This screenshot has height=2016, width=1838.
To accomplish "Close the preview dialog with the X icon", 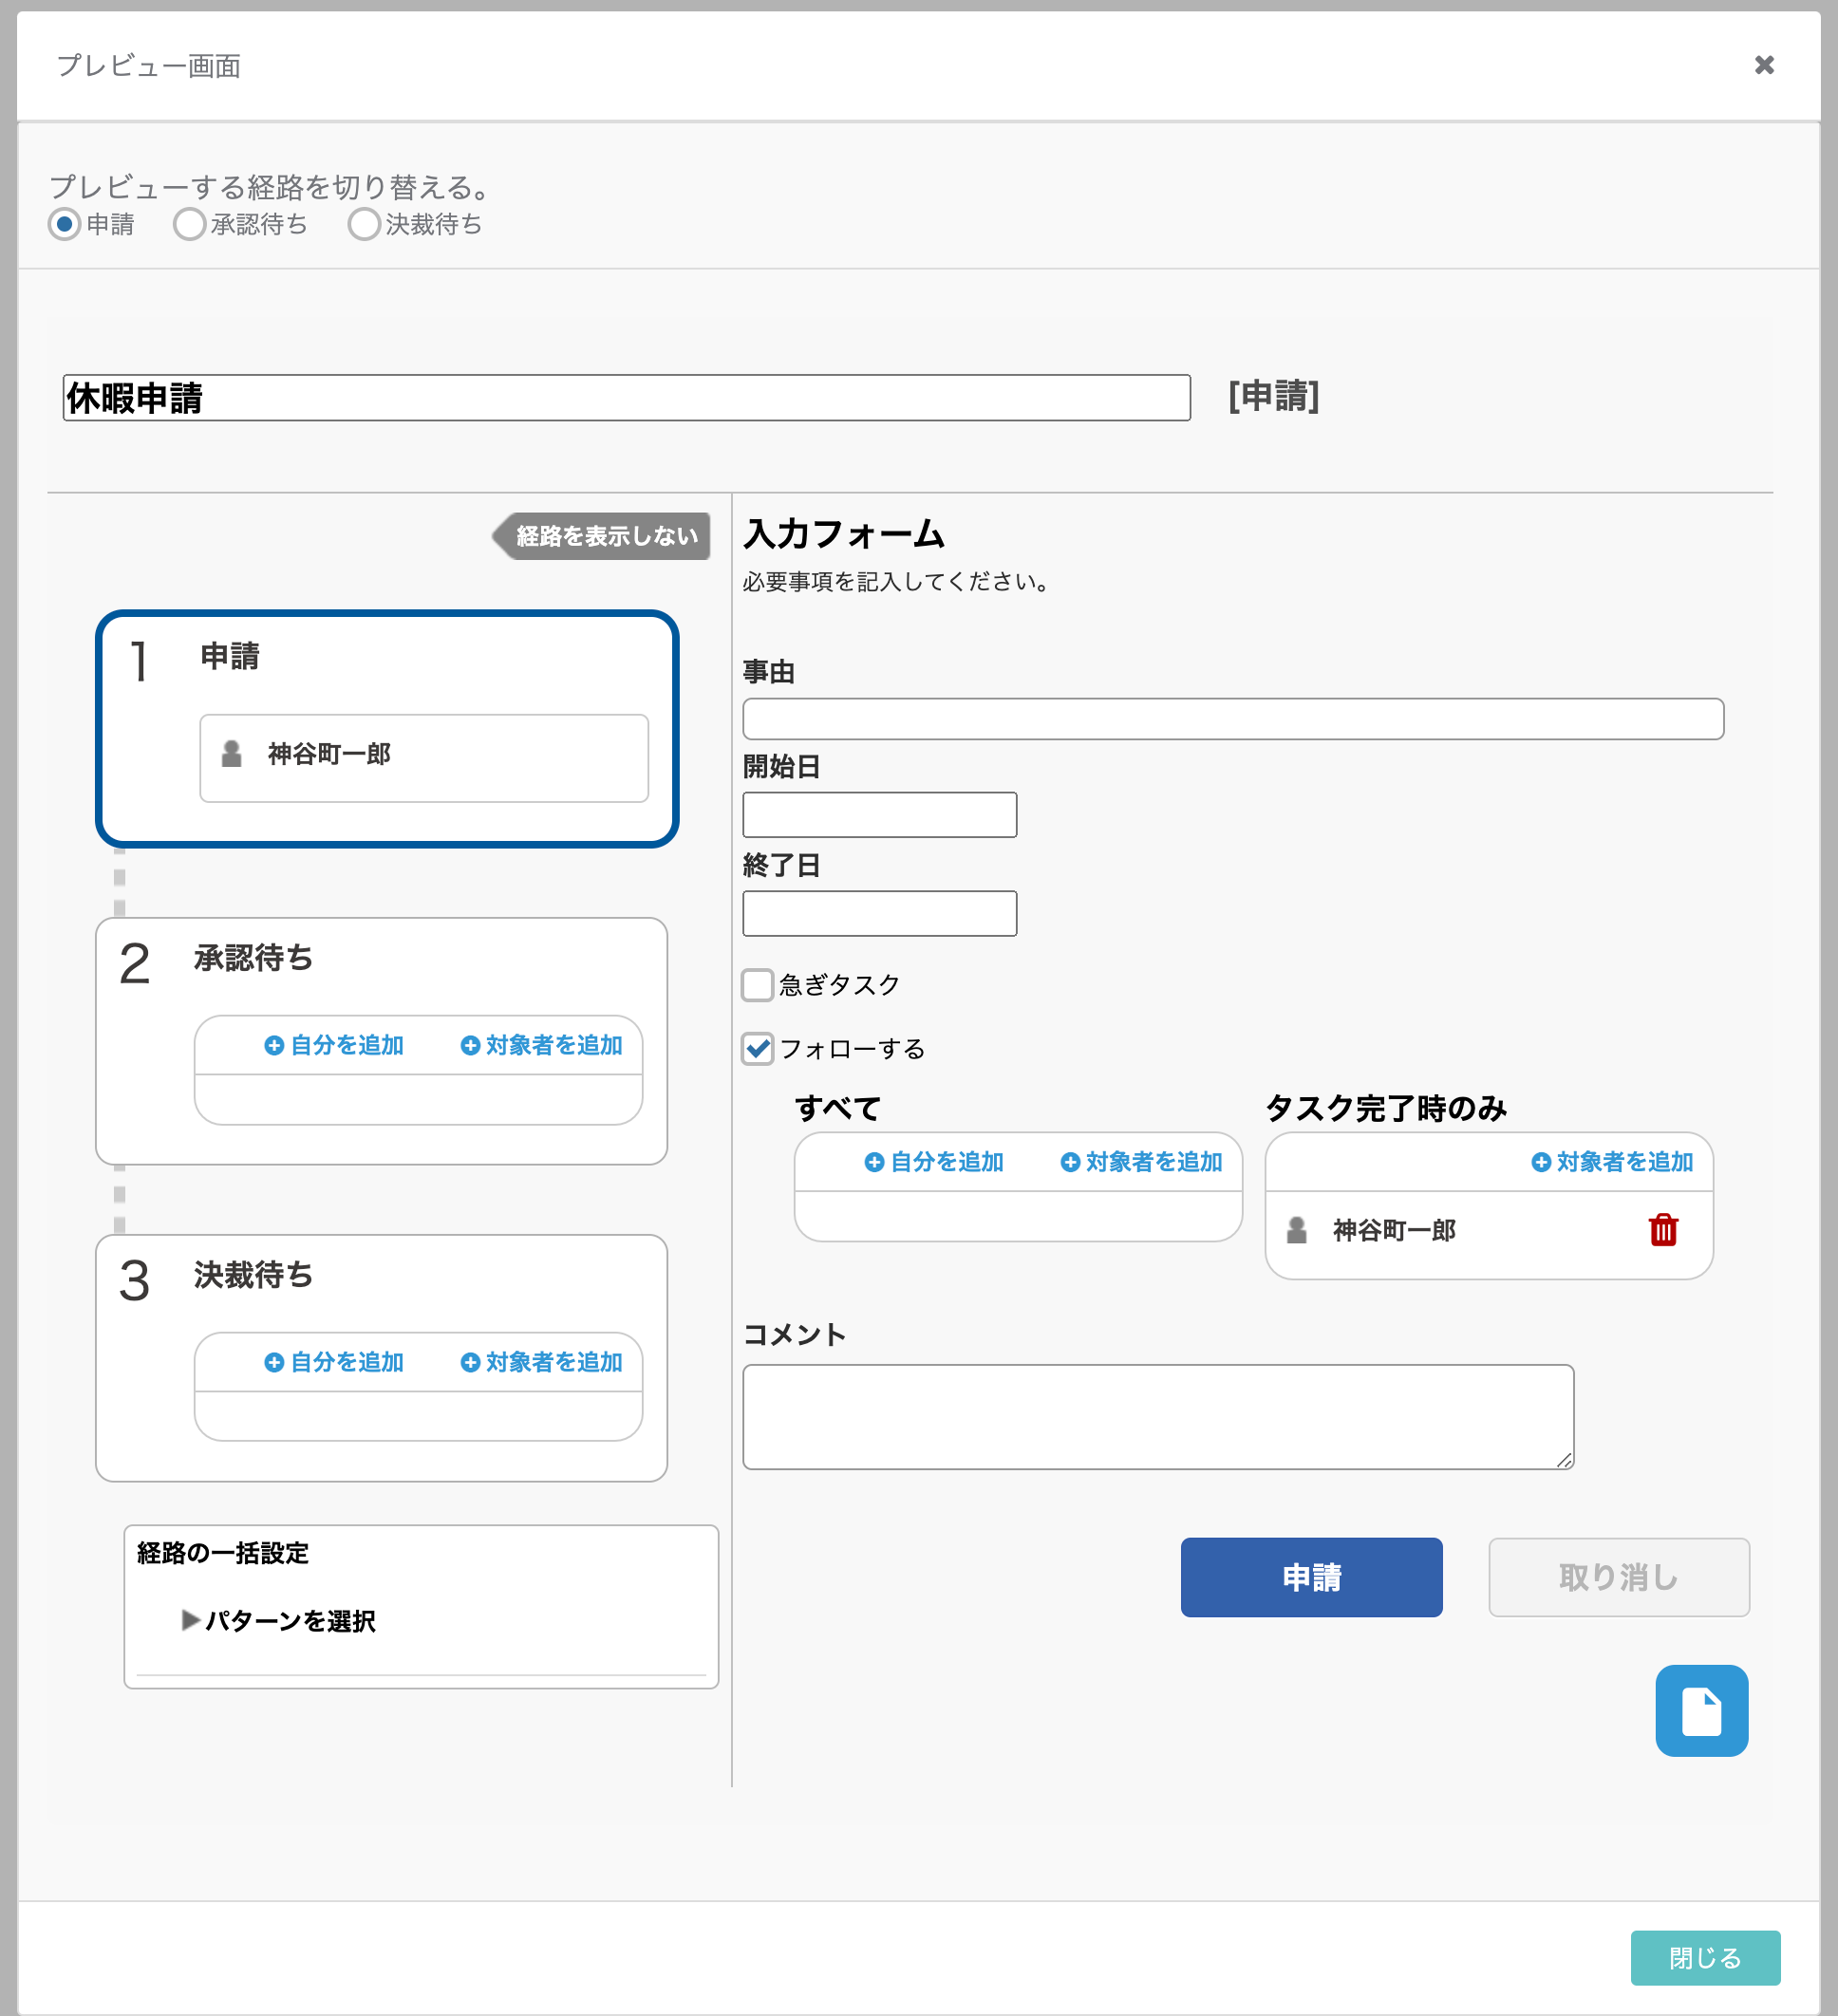I will point(1764,65).
